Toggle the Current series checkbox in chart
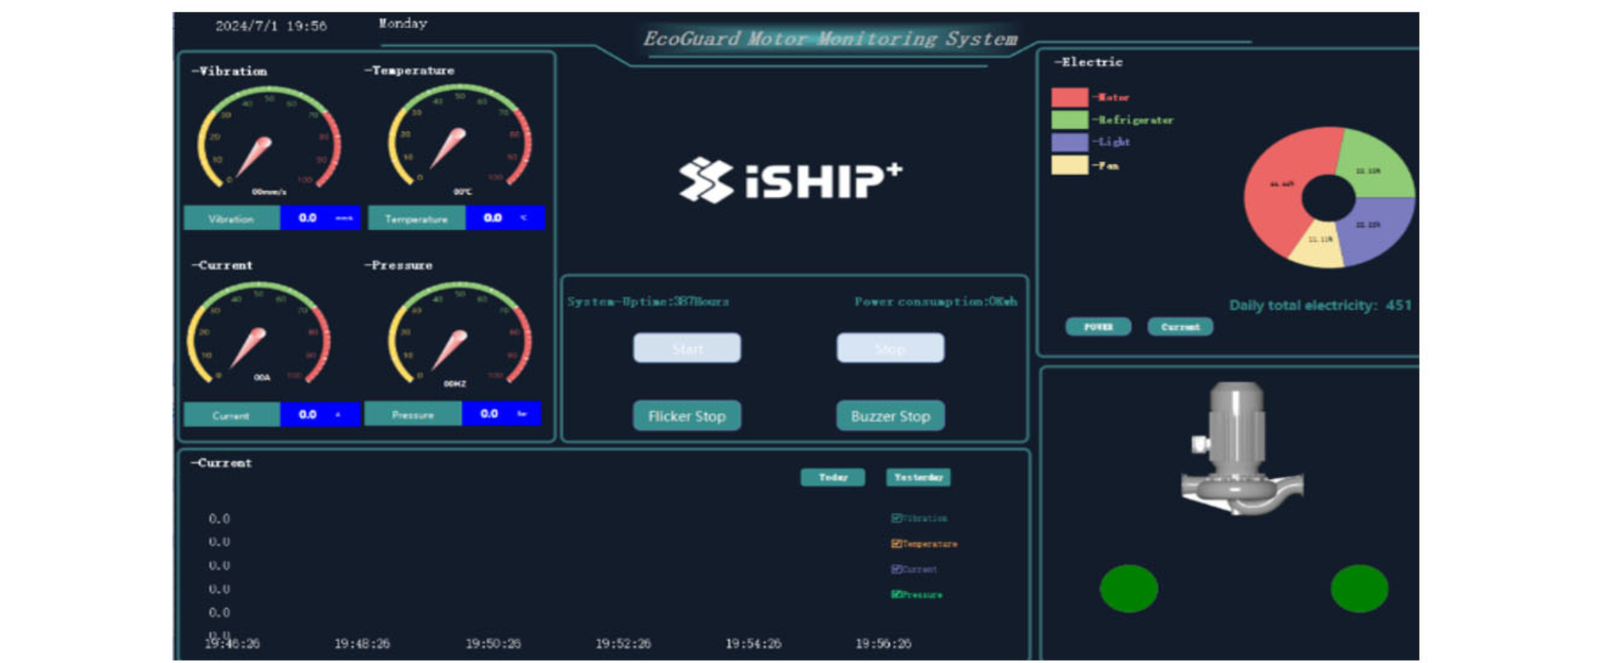 point(896,569)
